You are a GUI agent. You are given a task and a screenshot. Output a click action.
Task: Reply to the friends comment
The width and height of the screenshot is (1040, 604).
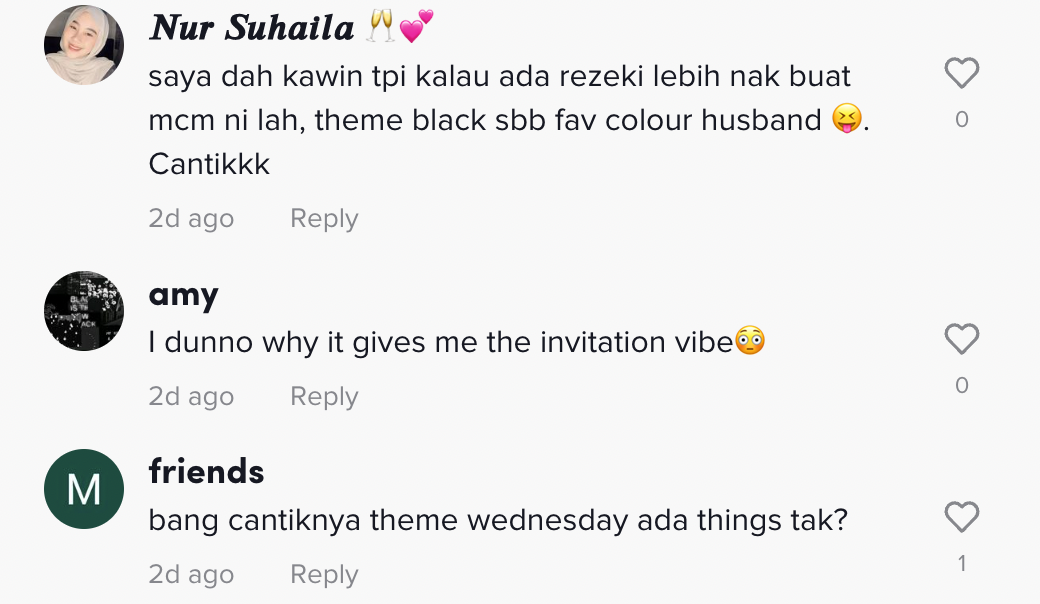(x=324, y=575)
